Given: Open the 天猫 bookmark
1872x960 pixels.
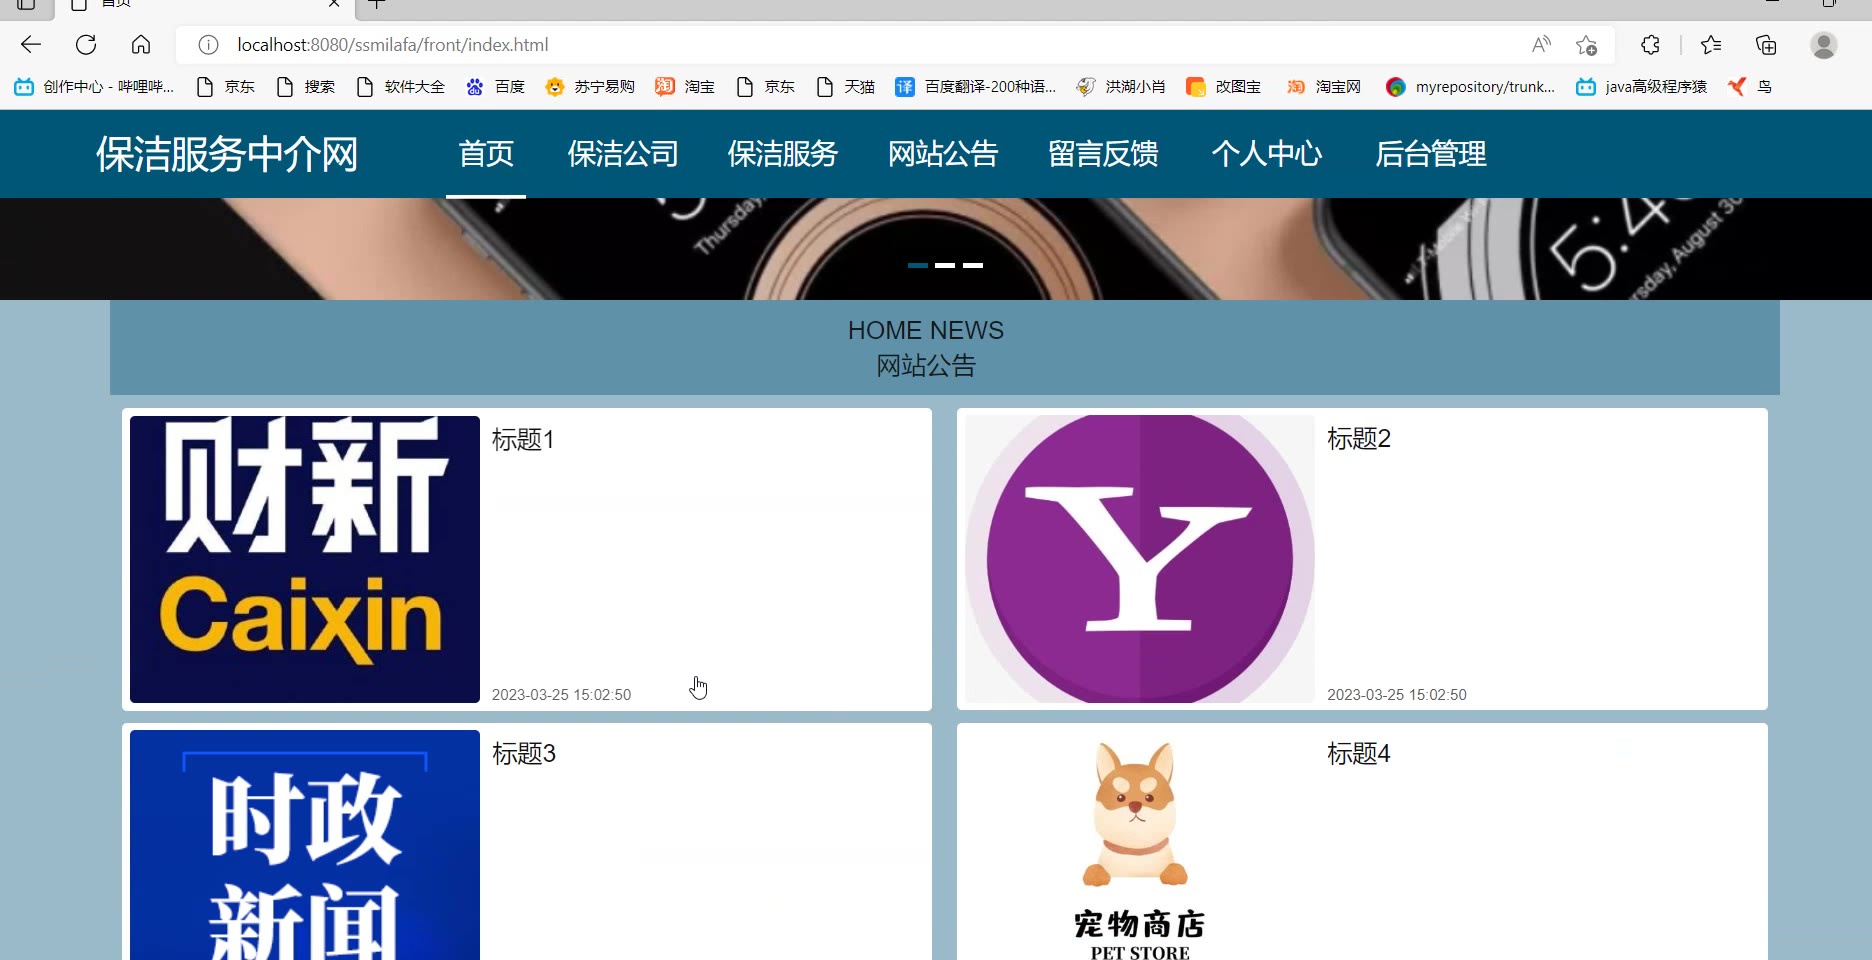Looking at the screenshot, I should point(845,87).
